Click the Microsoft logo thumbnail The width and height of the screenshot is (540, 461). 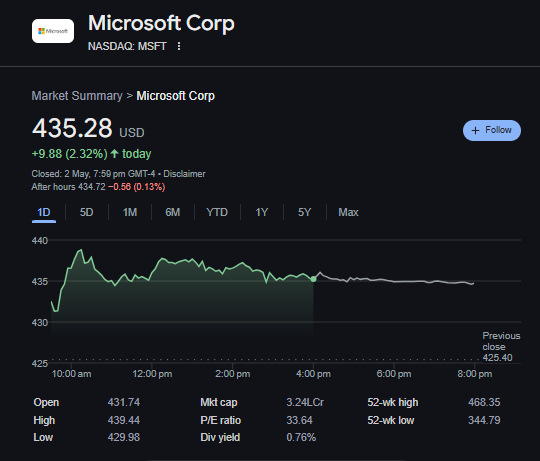pyautogui.click(x=53, y=31)
